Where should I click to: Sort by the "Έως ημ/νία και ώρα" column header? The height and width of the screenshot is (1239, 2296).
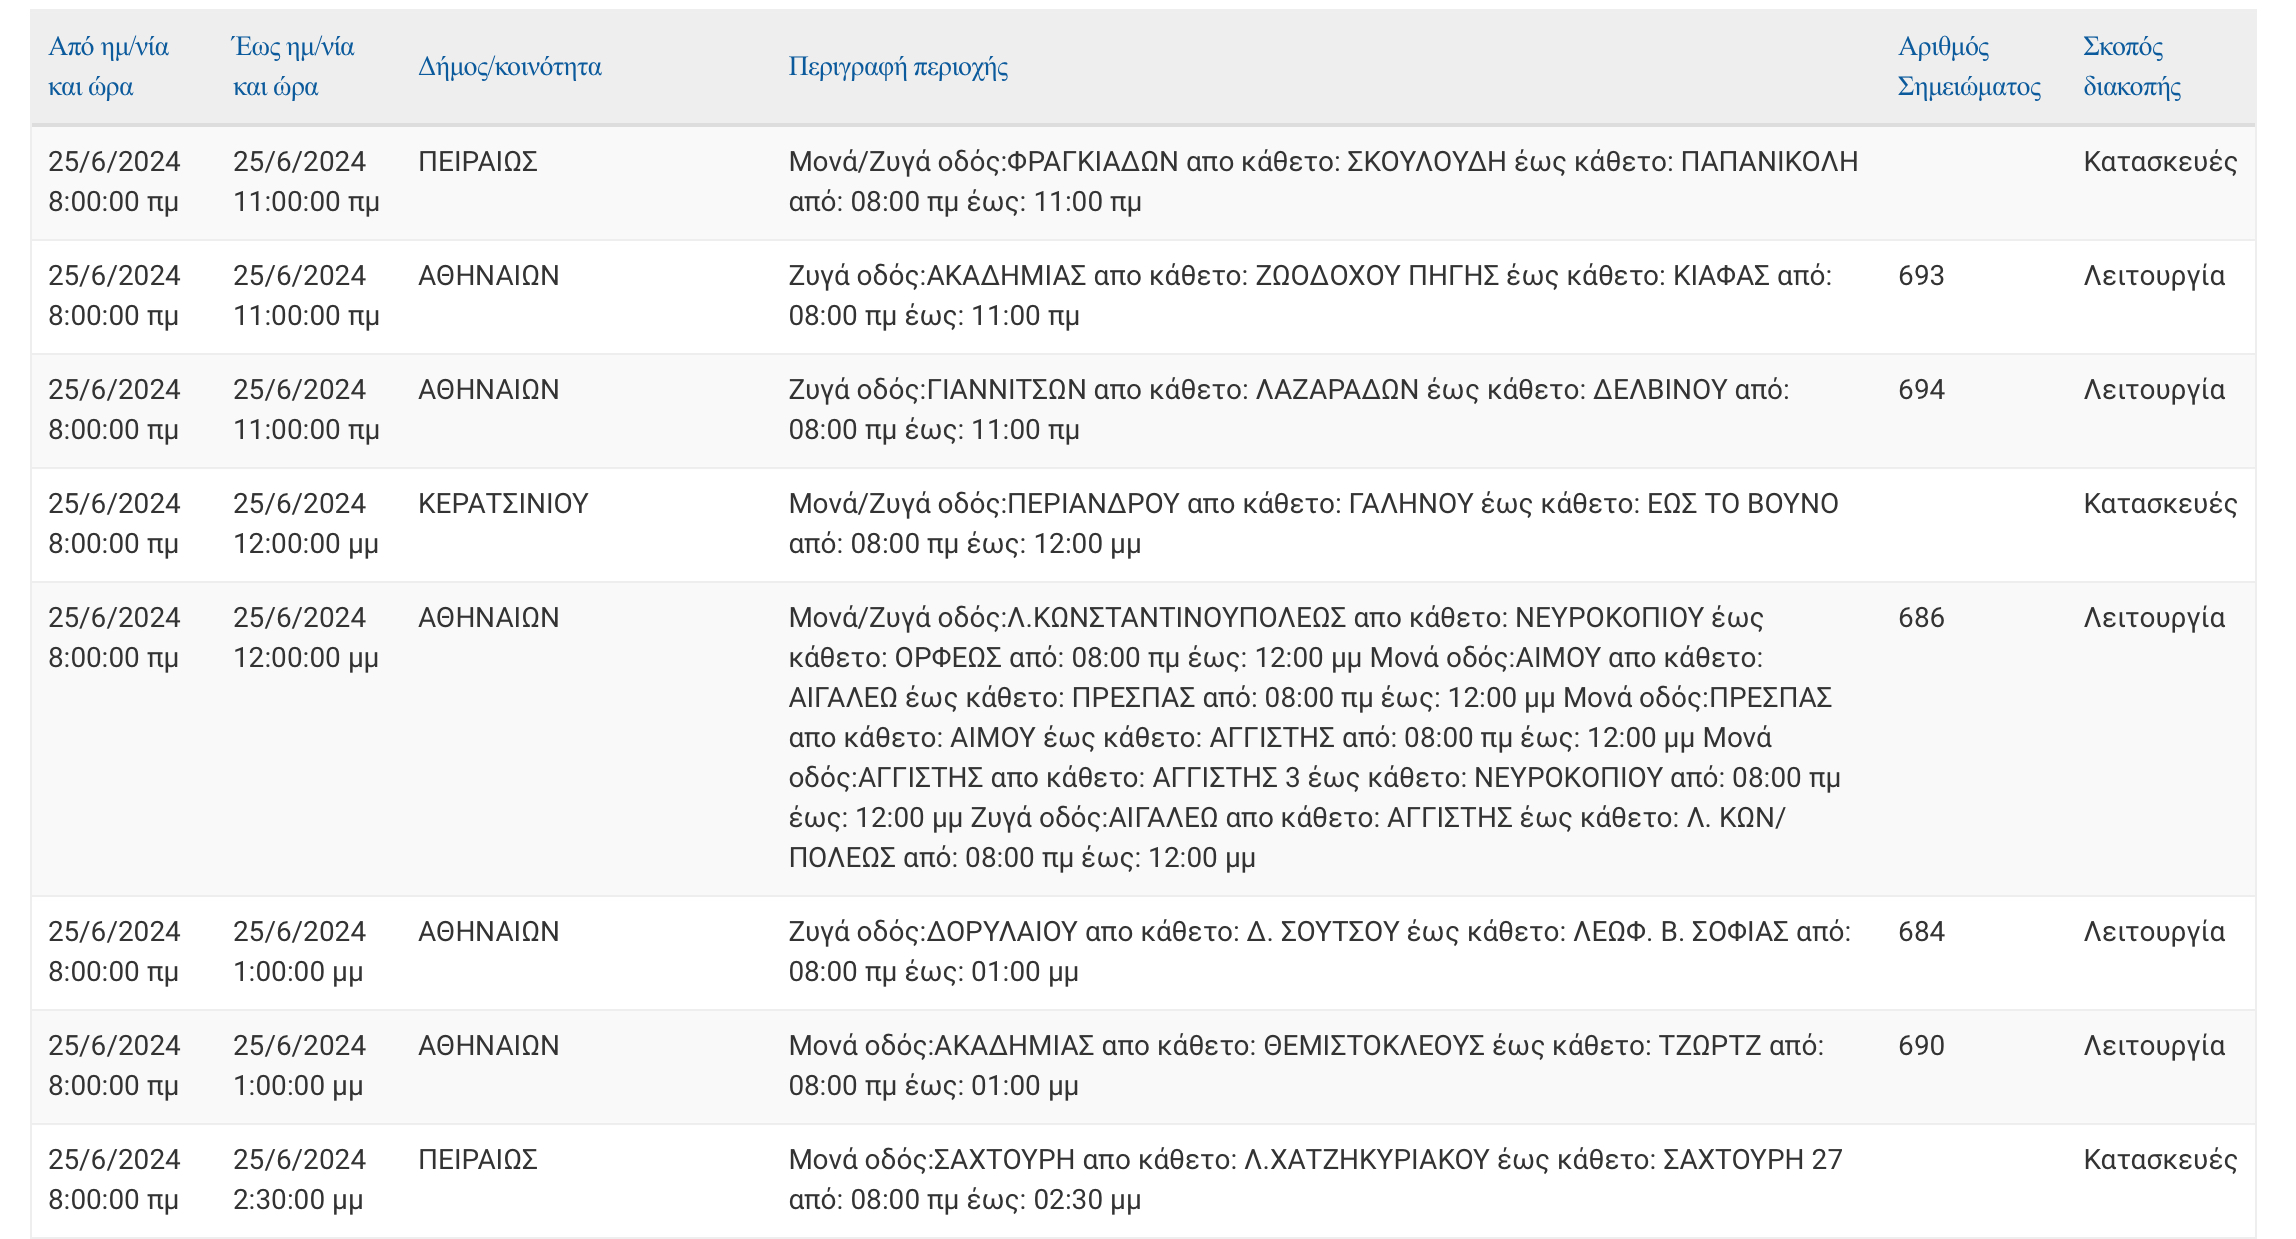pos(293,66)
